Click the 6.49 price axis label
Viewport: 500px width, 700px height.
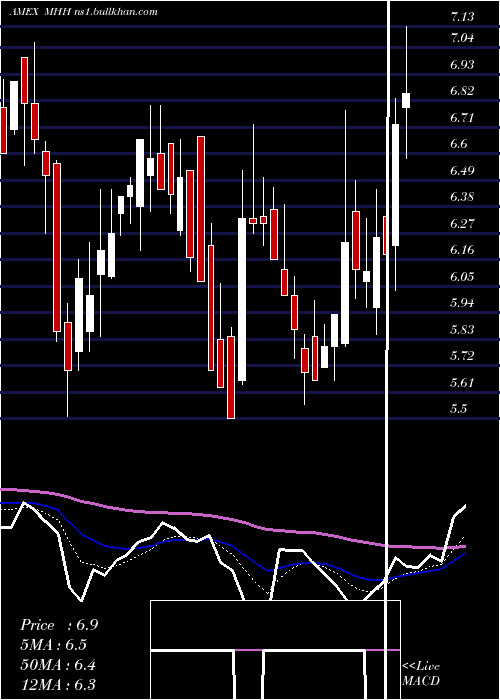(462, 171)
